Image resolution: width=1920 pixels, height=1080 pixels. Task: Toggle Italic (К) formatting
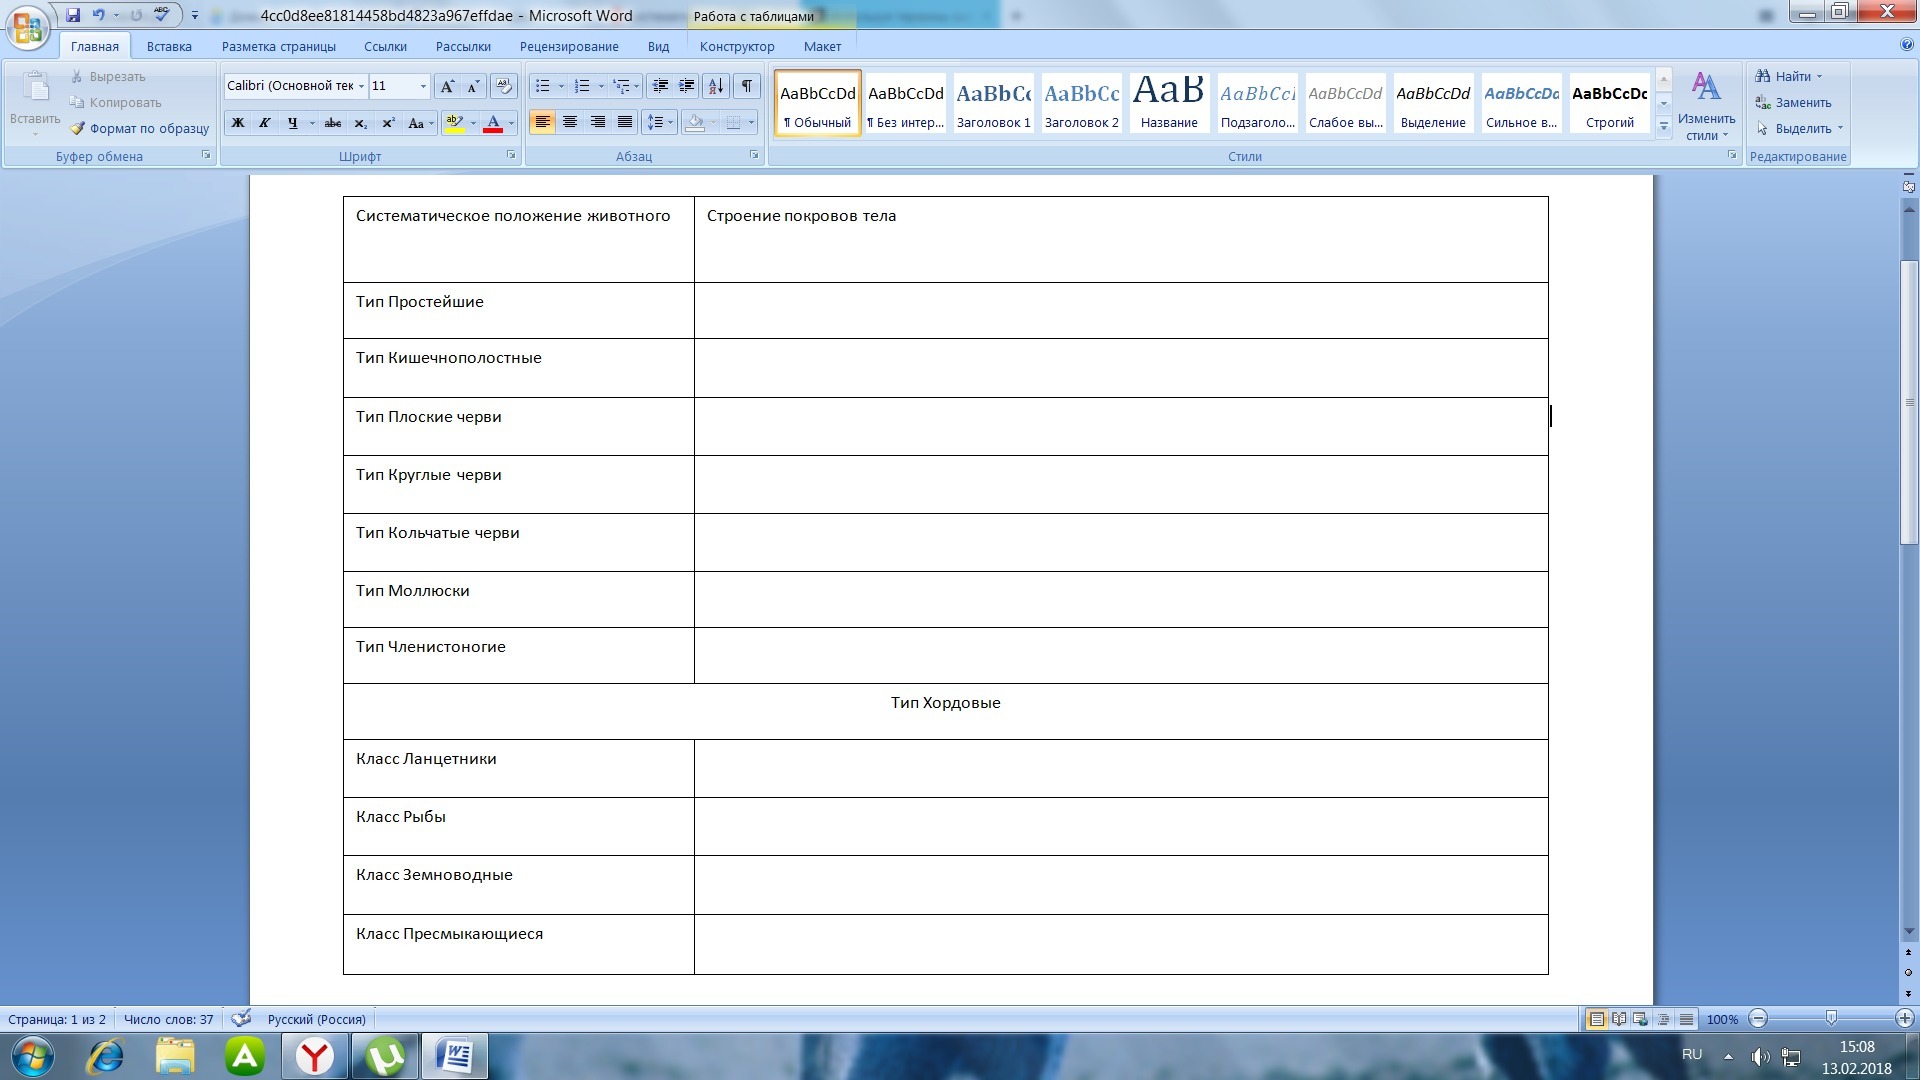pos(265,123)
